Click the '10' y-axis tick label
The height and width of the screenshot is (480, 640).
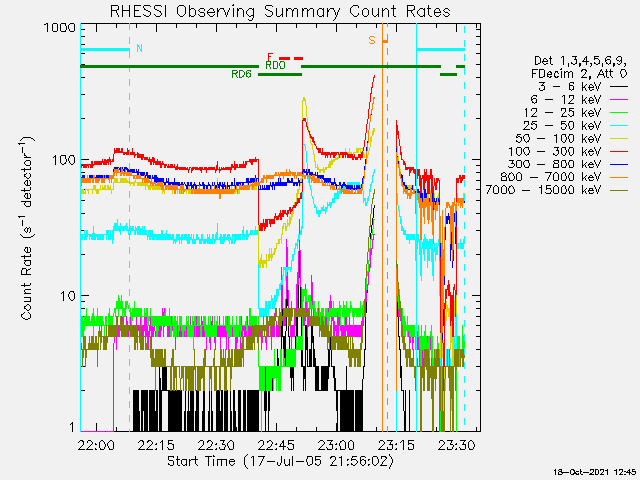68,296
